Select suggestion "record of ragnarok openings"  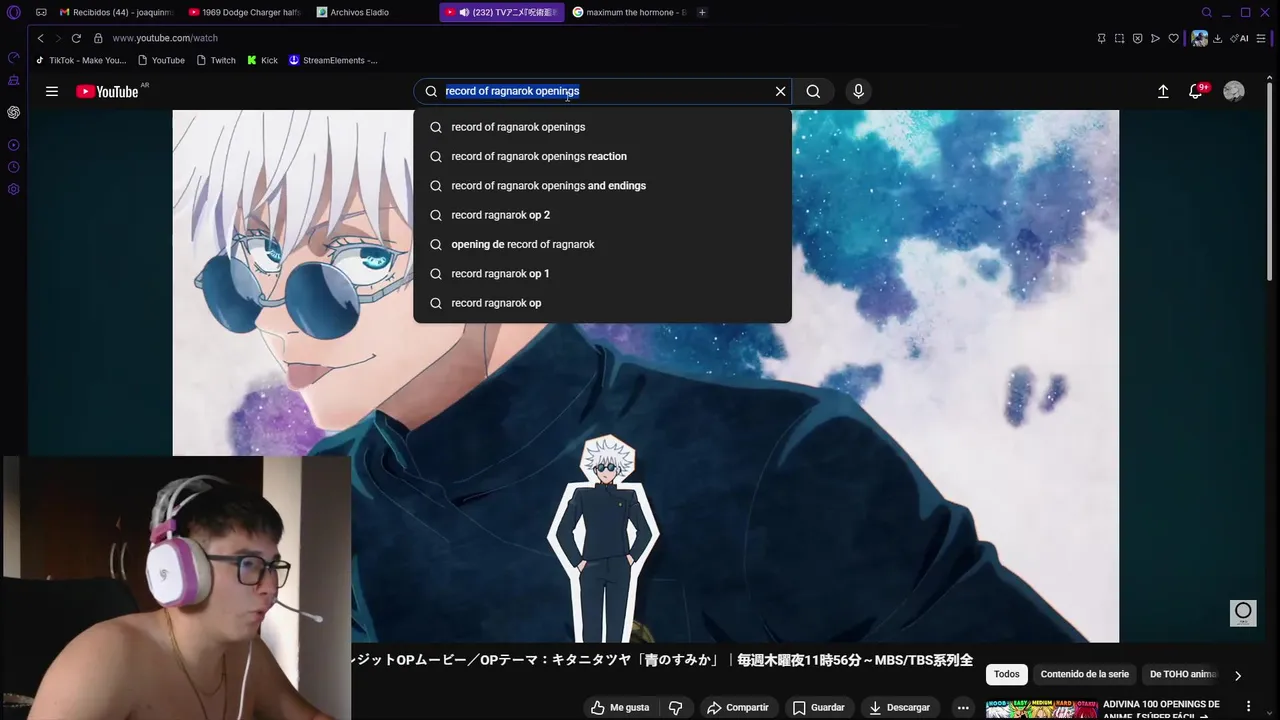pyautogui.click(x=602, y=127)
